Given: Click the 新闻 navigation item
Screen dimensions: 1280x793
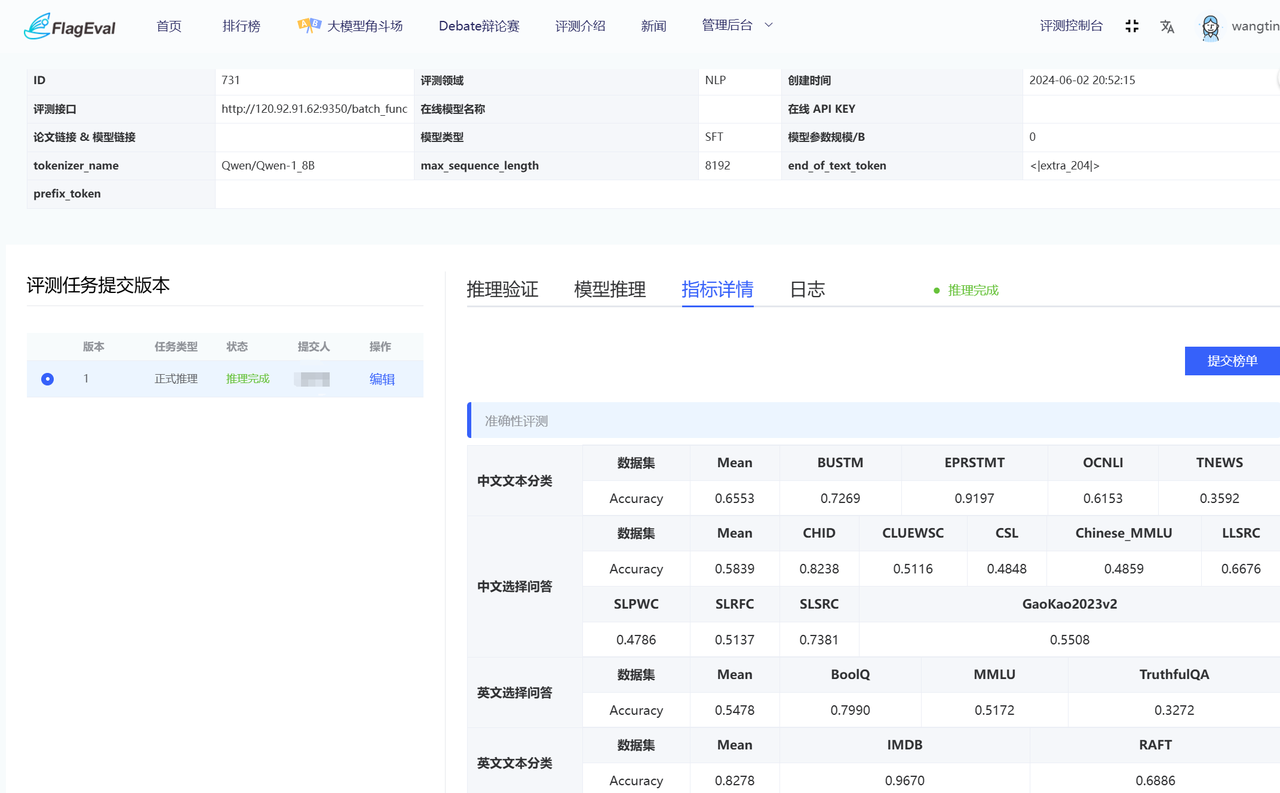Looking at the screenshot, I should pos(653,26).
